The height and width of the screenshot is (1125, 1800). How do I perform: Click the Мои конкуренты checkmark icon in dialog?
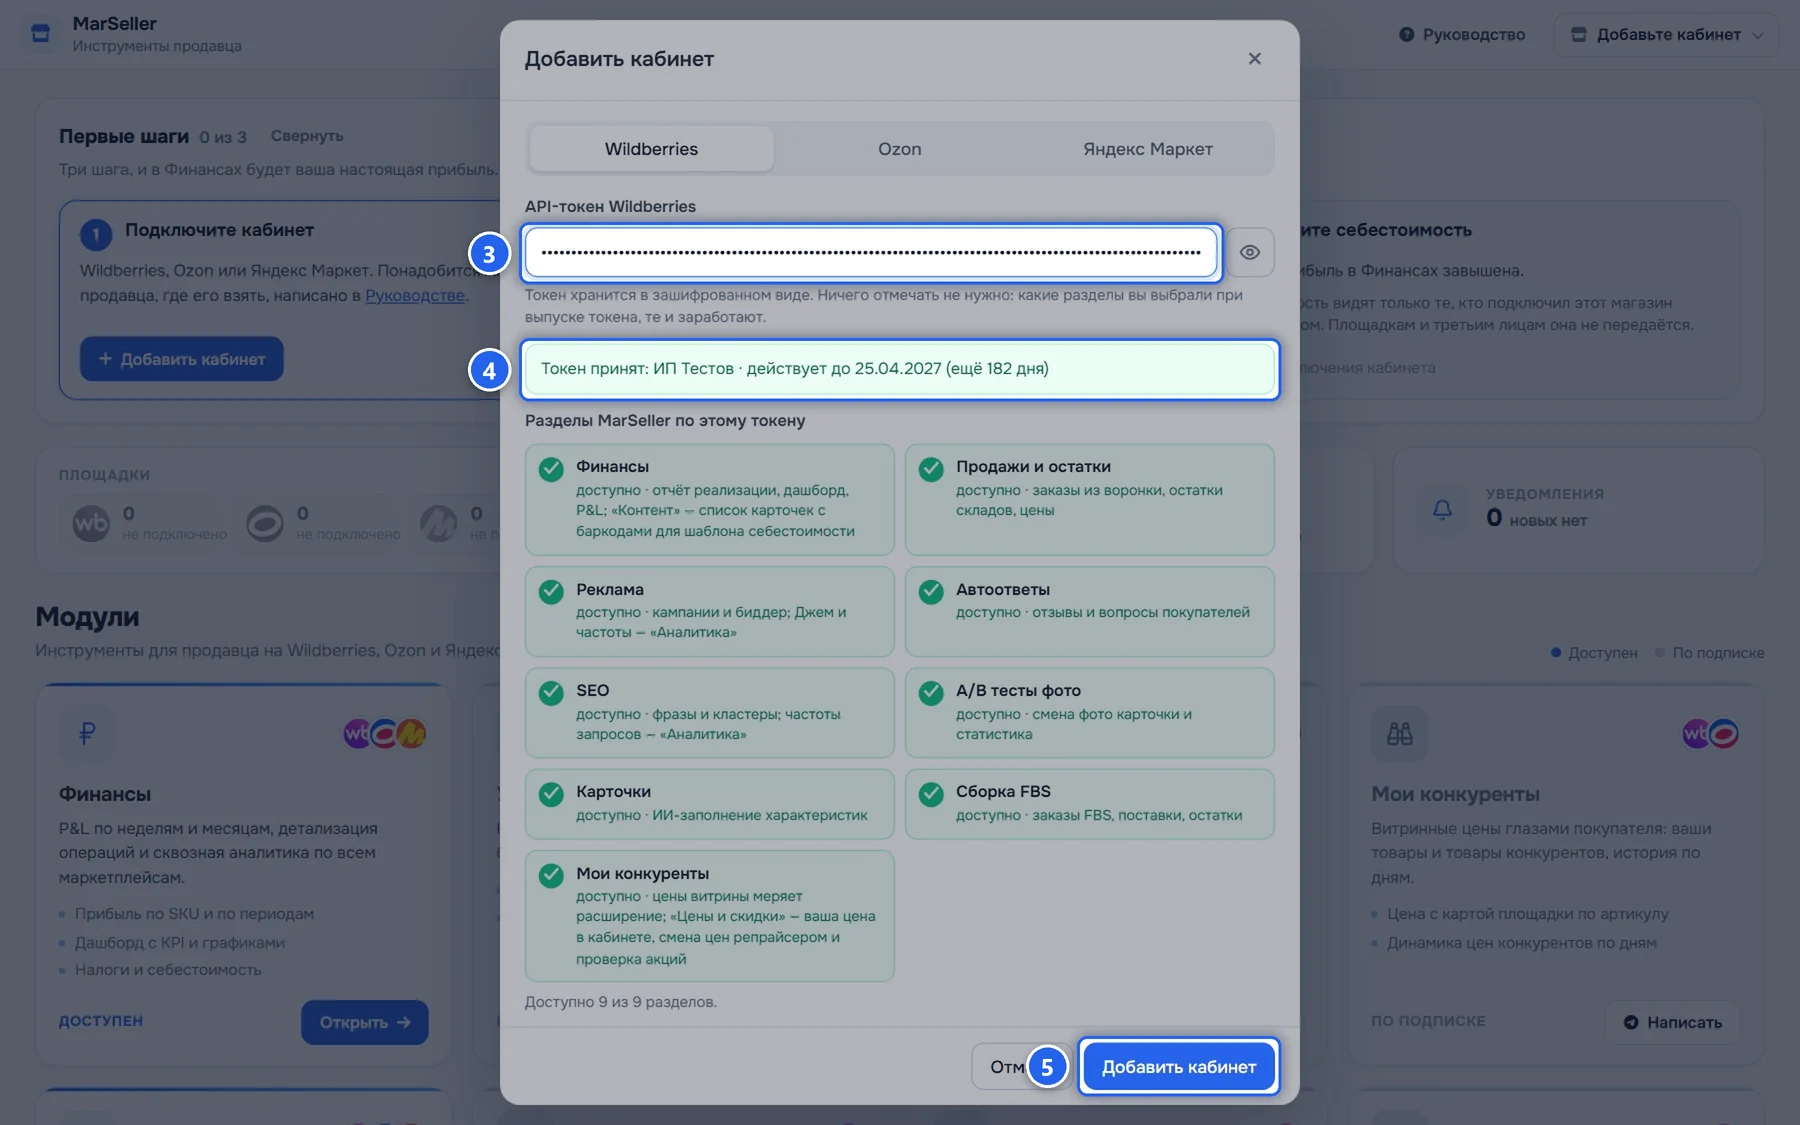pyautogui.click(x=551, y=875)
